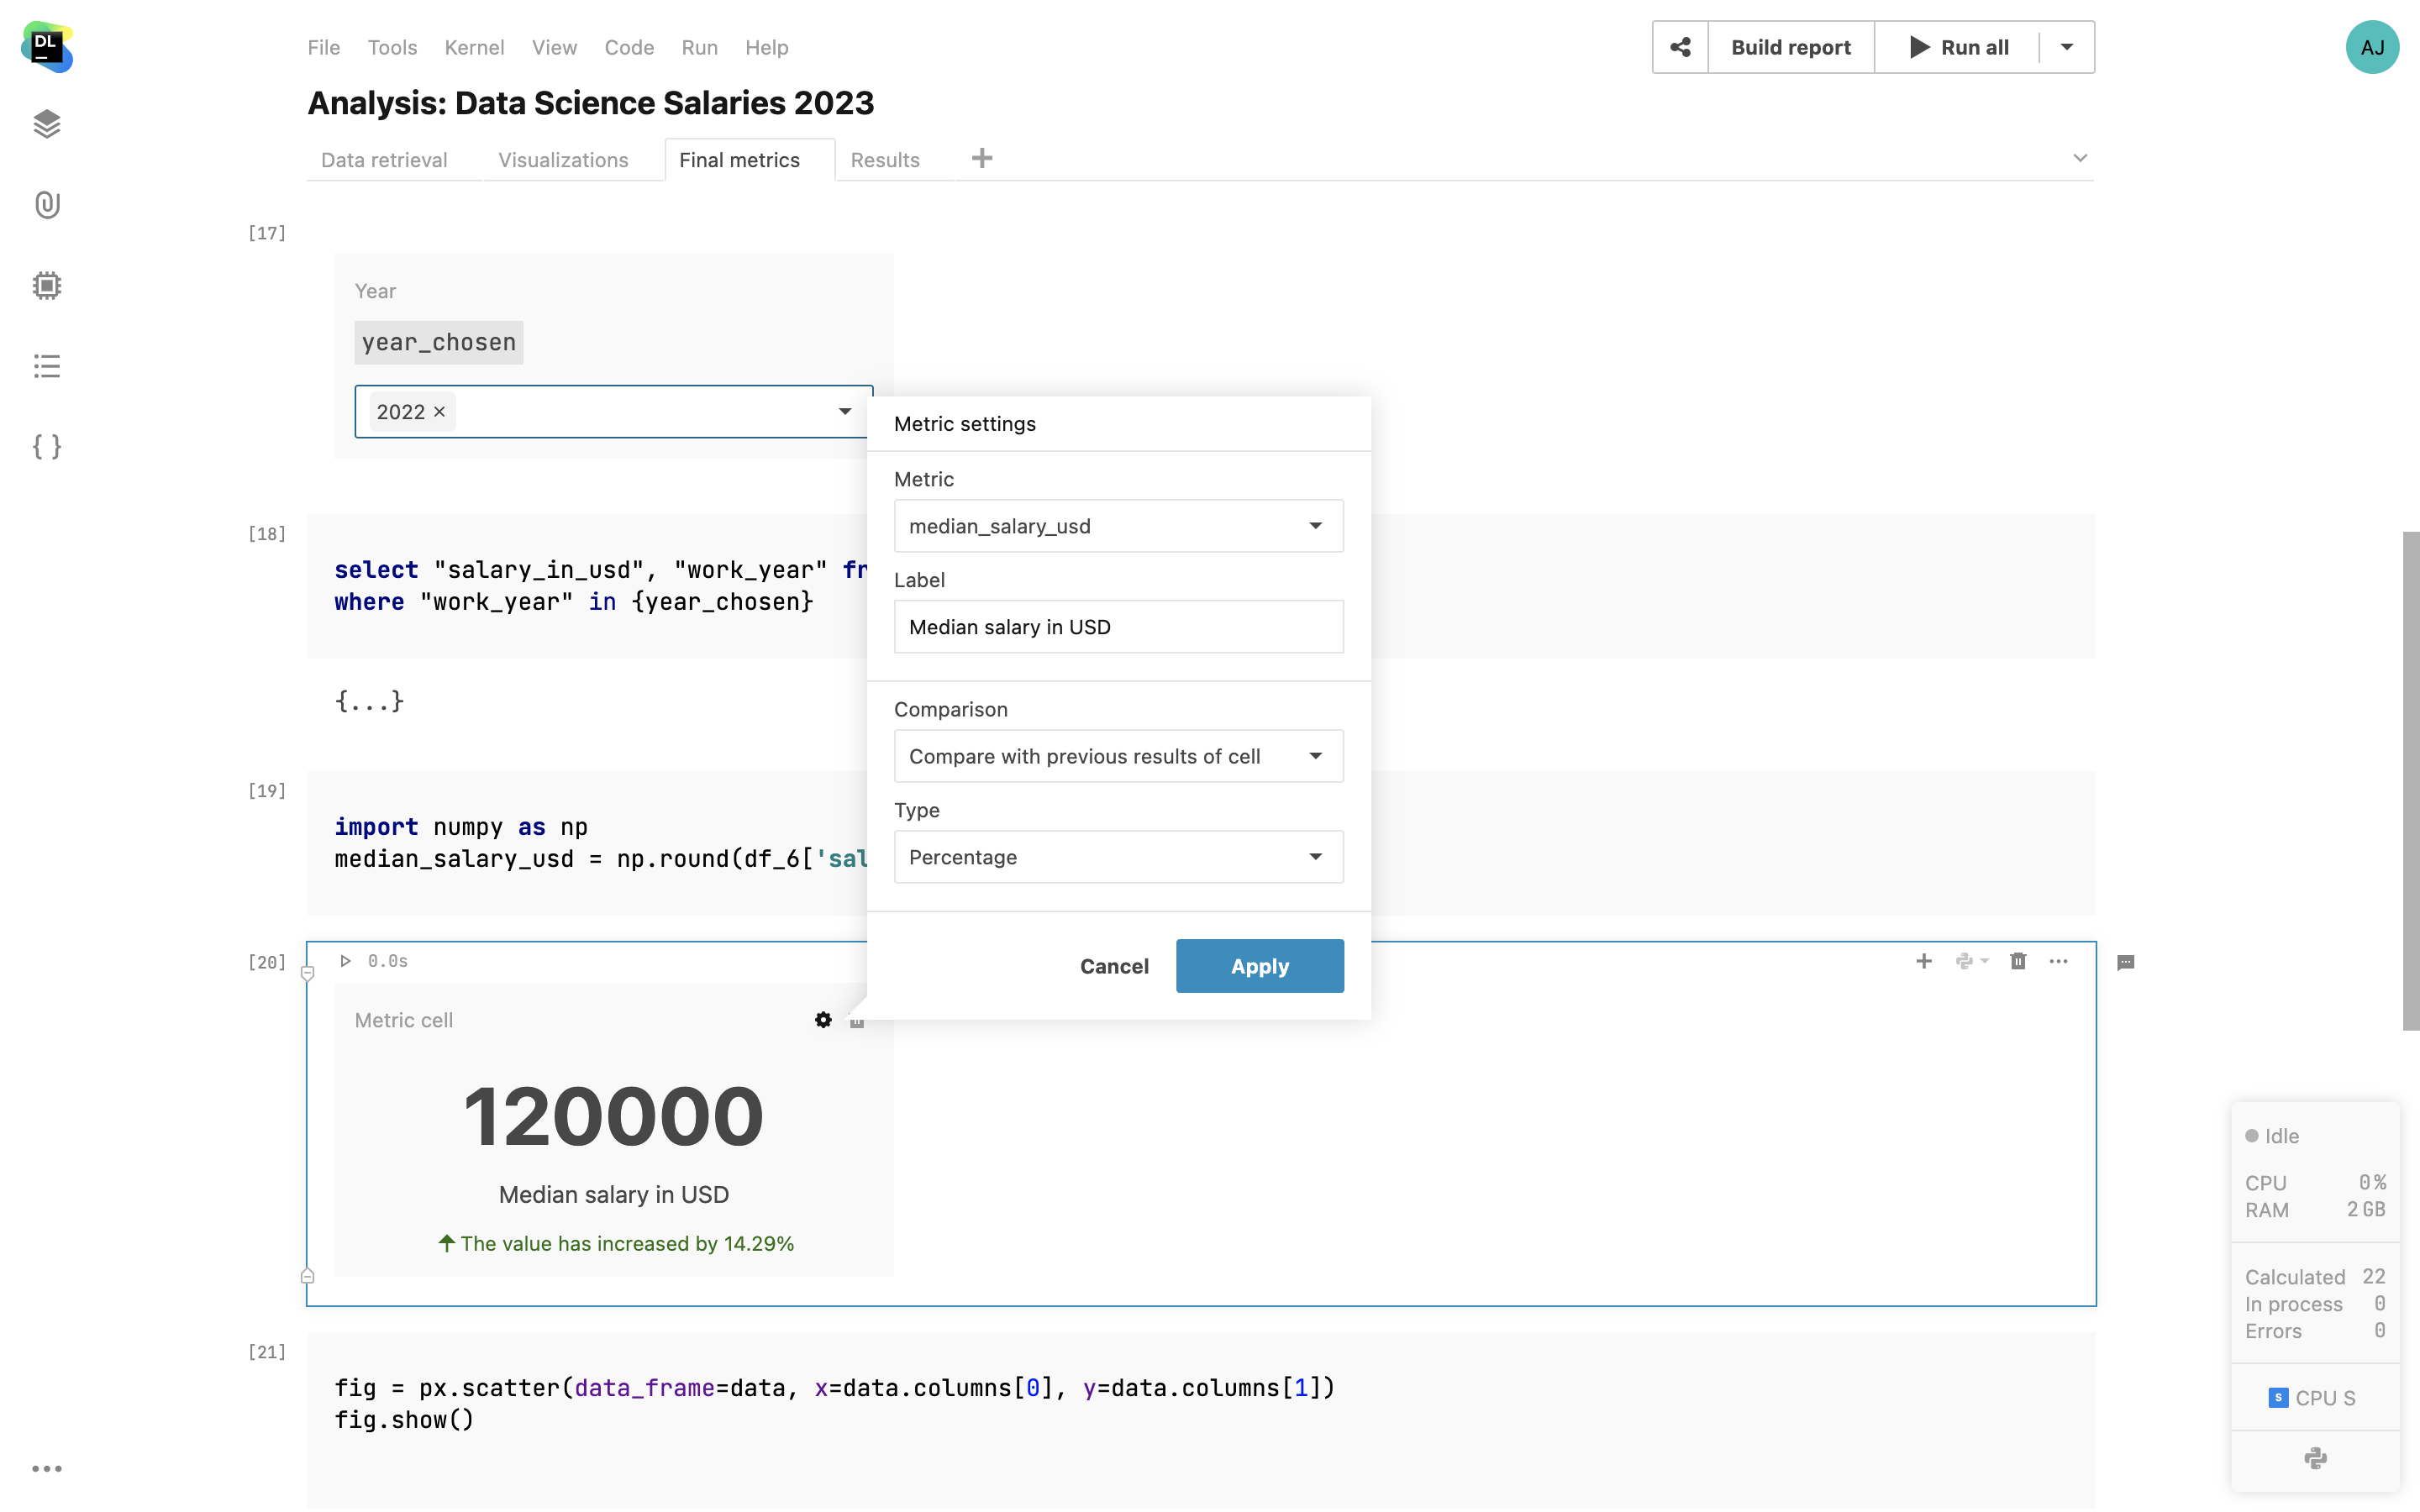
Task: Open the variables curly braces icon
Action: pyautogui.click(x=47, y=446)
